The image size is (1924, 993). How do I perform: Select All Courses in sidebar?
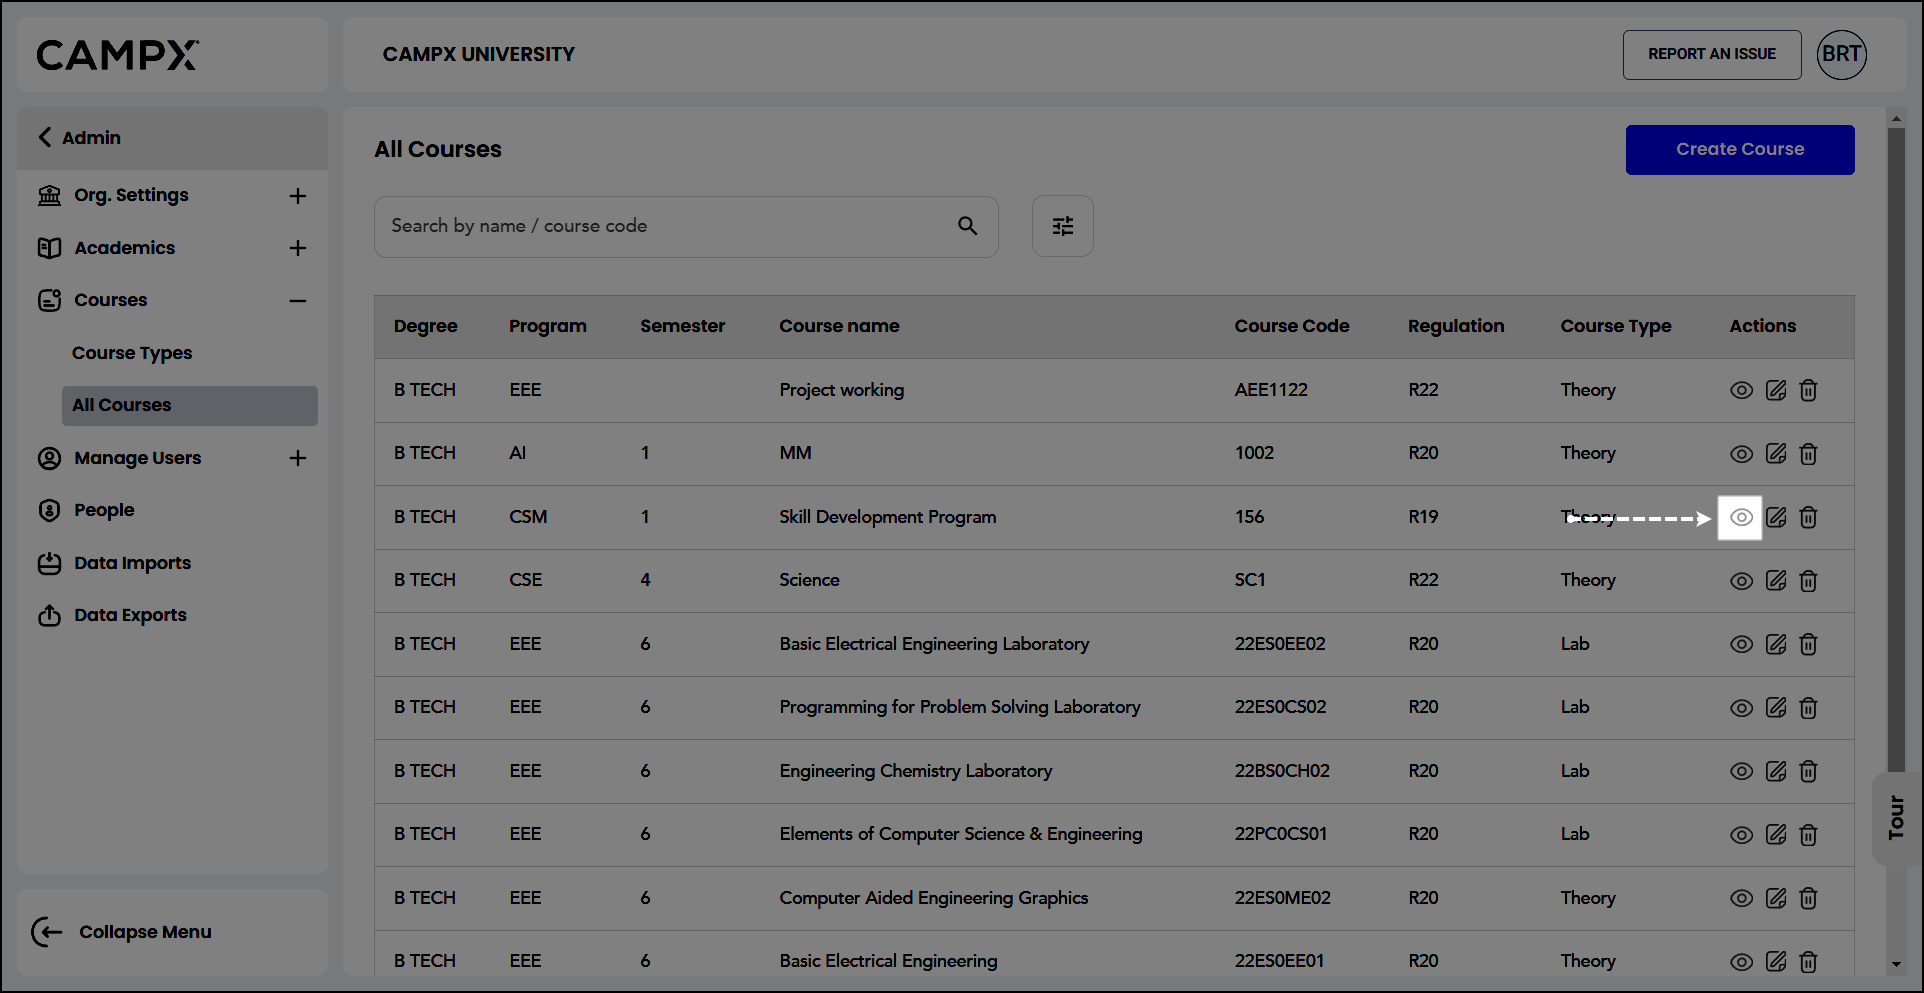pyautogui.click(x=190, y=405)
